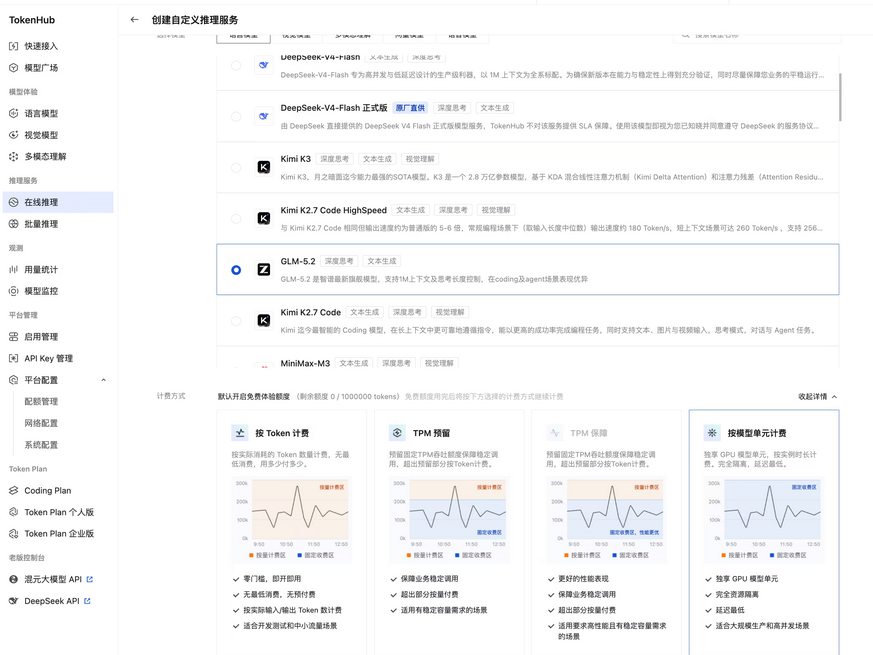Screen dimensions: 873x655
Task: Click the Kimi K2.7 Code HighSpeed logo
Action: coord(264,218)
